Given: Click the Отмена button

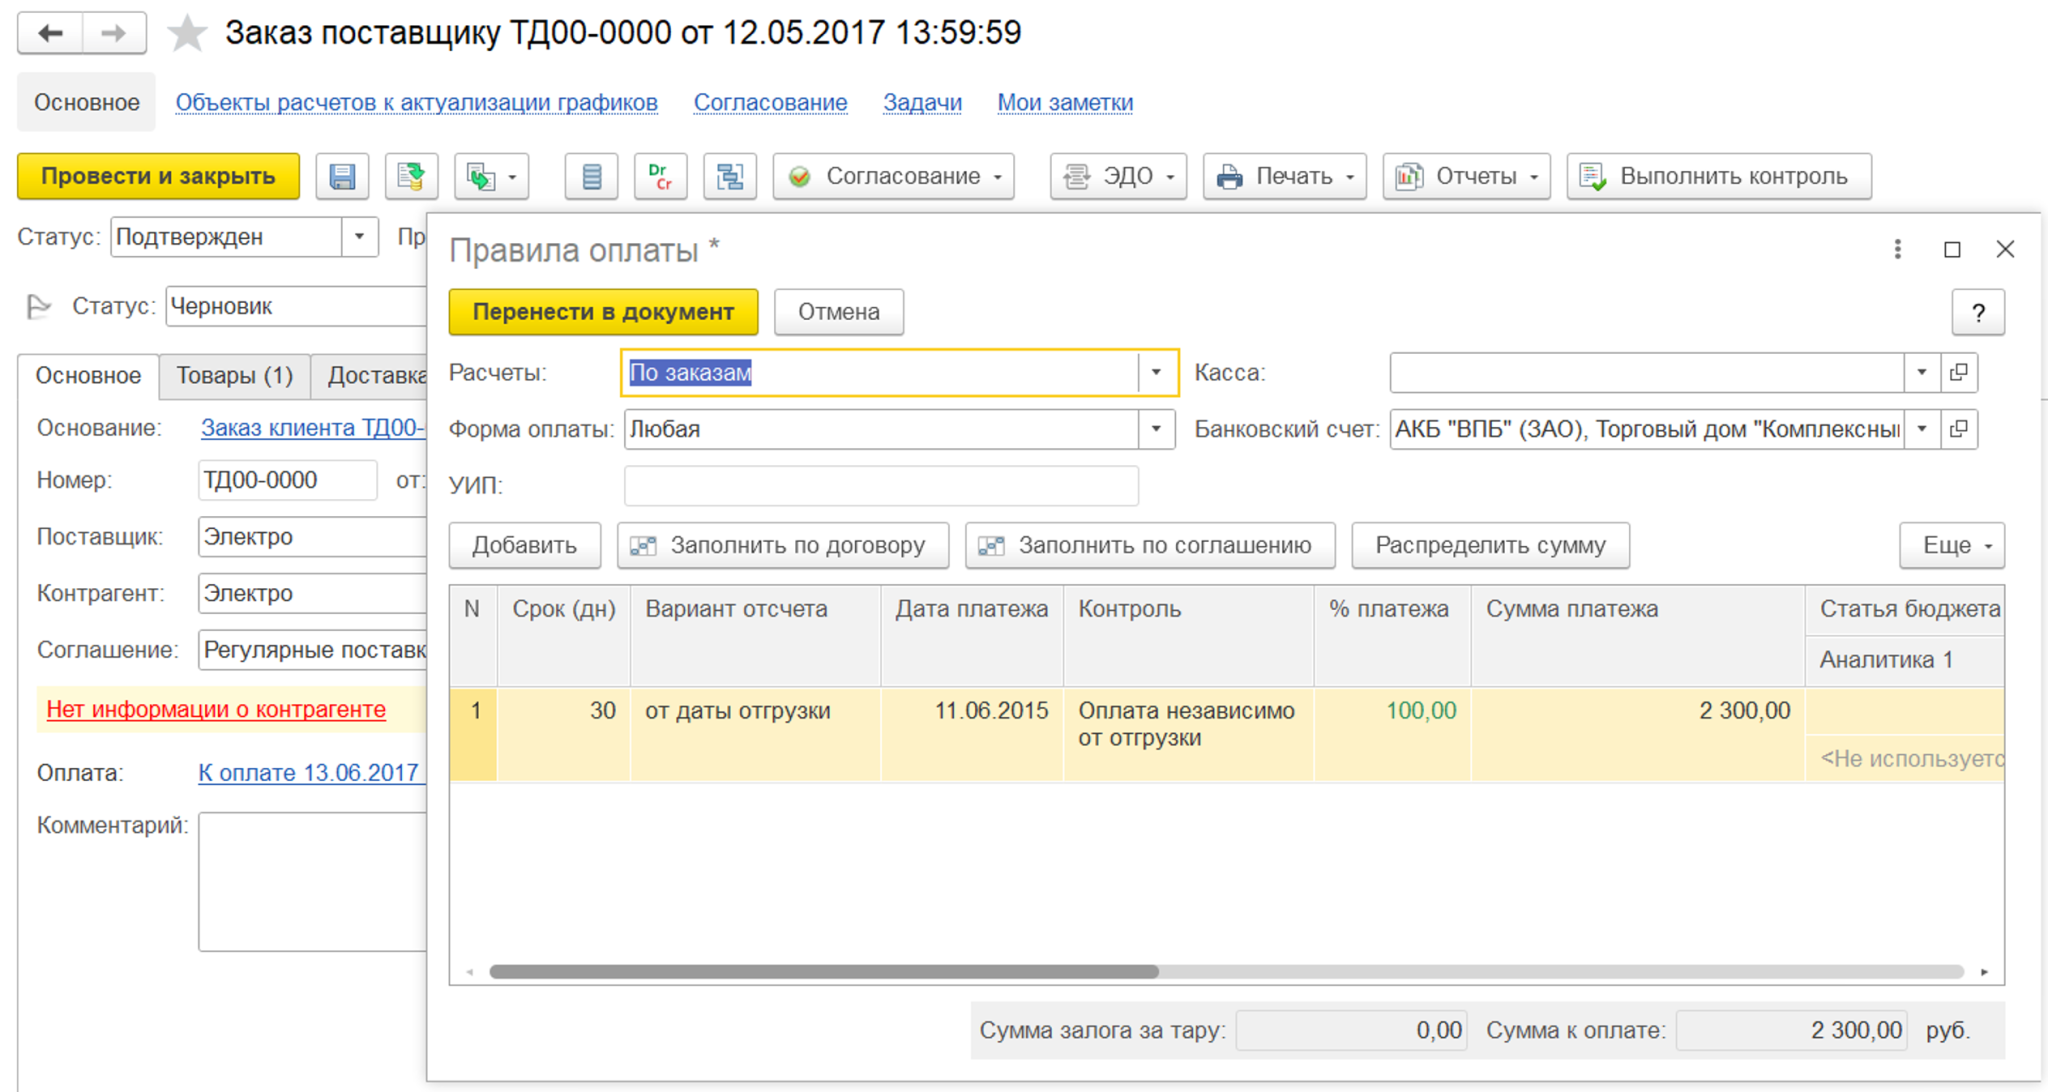Looking at the screenshot, I should [839, 312].
